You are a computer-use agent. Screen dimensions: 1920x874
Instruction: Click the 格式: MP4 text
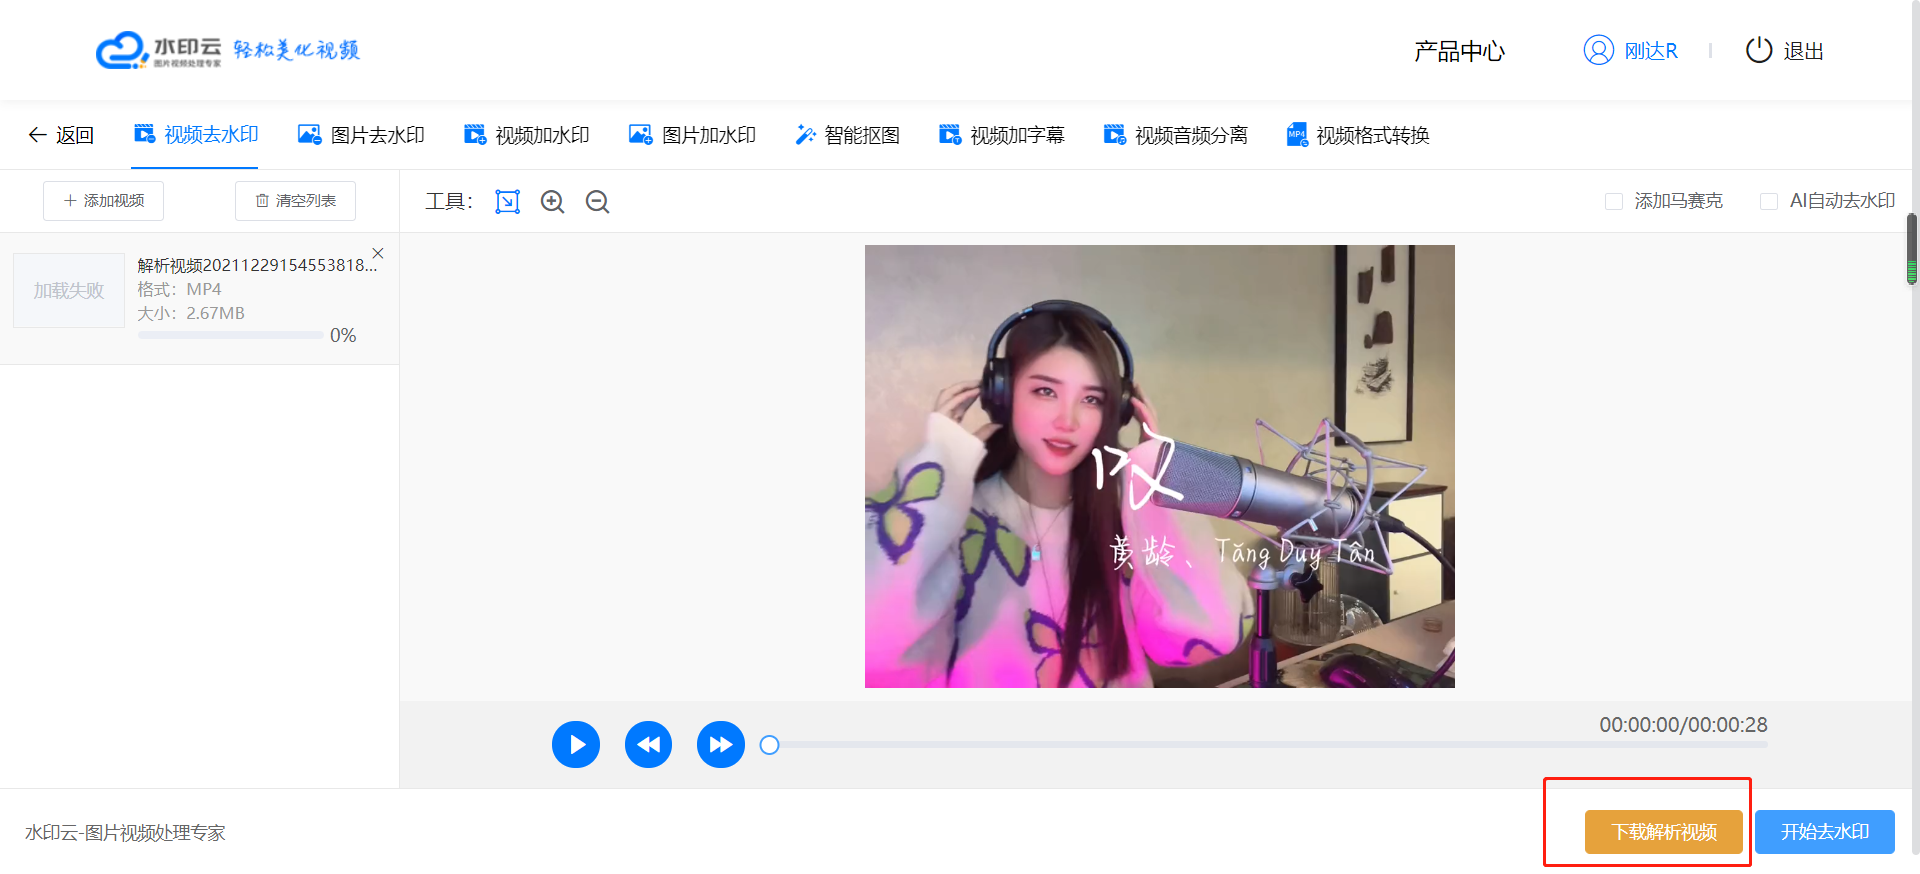point(179,289)
